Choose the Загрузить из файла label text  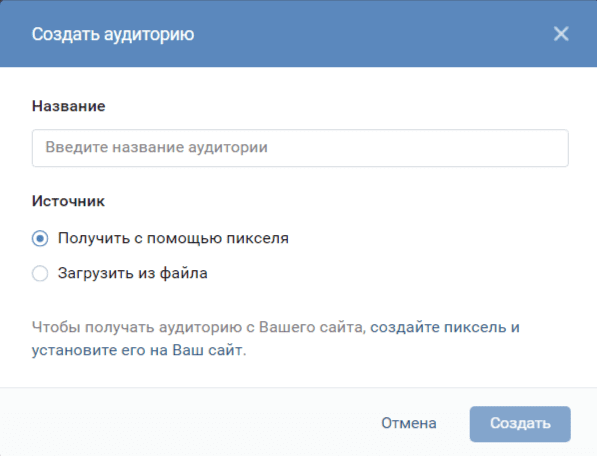(x=132, y=273)
